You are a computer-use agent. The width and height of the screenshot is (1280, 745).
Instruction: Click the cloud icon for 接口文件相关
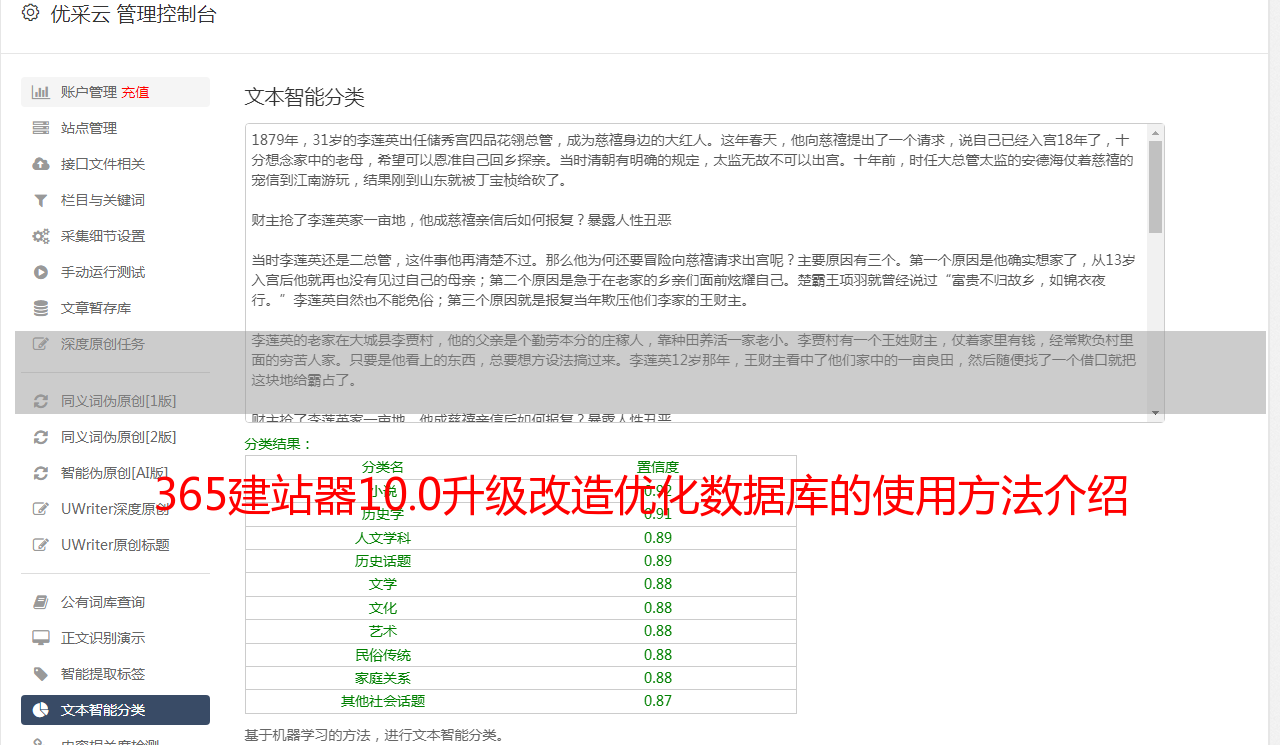click(x=41, y=164)
